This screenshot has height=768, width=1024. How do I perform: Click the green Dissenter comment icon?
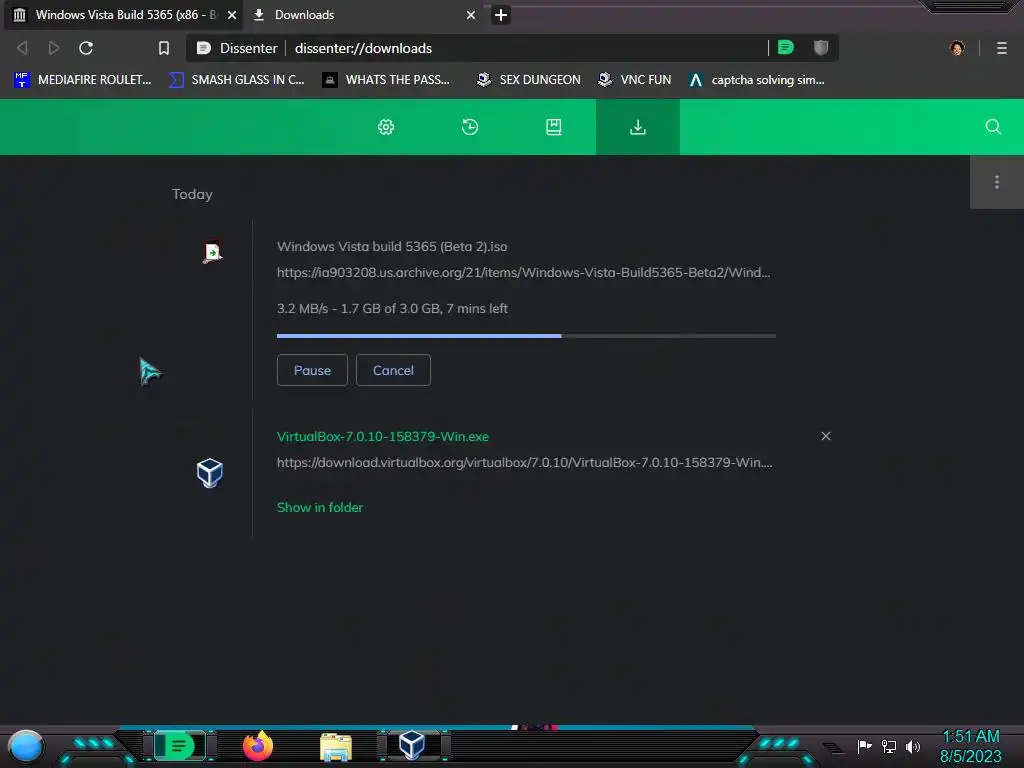(x=786, y=48)
